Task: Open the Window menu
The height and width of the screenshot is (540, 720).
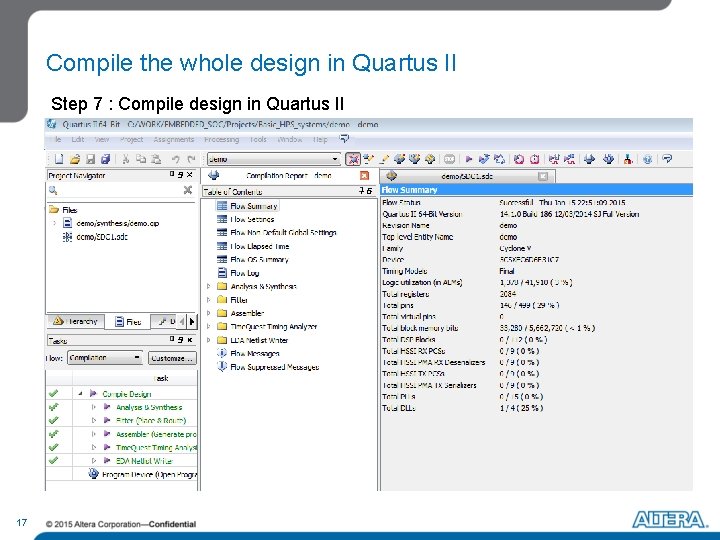Action: click(x=289, y=139)
